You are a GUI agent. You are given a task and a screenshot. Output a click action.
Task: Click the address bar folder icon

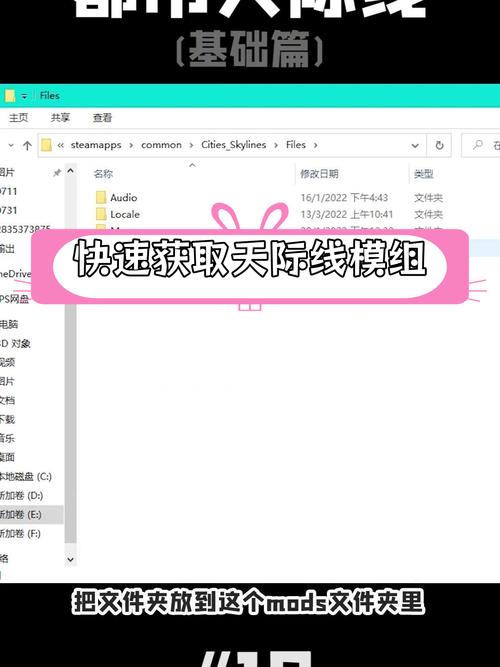coord(46,145)
